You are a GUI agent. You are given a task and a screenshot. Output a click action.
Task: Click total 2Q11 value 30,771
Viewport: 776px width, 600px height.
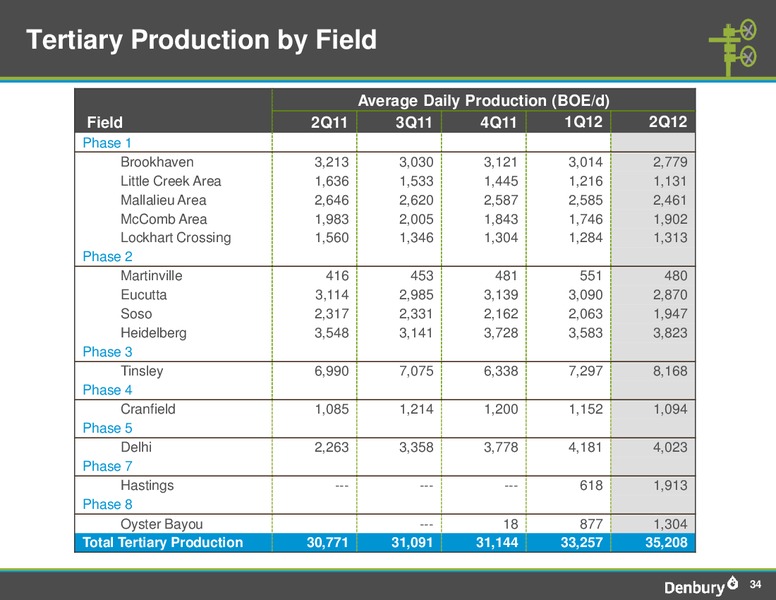click(x=328, y=543)
